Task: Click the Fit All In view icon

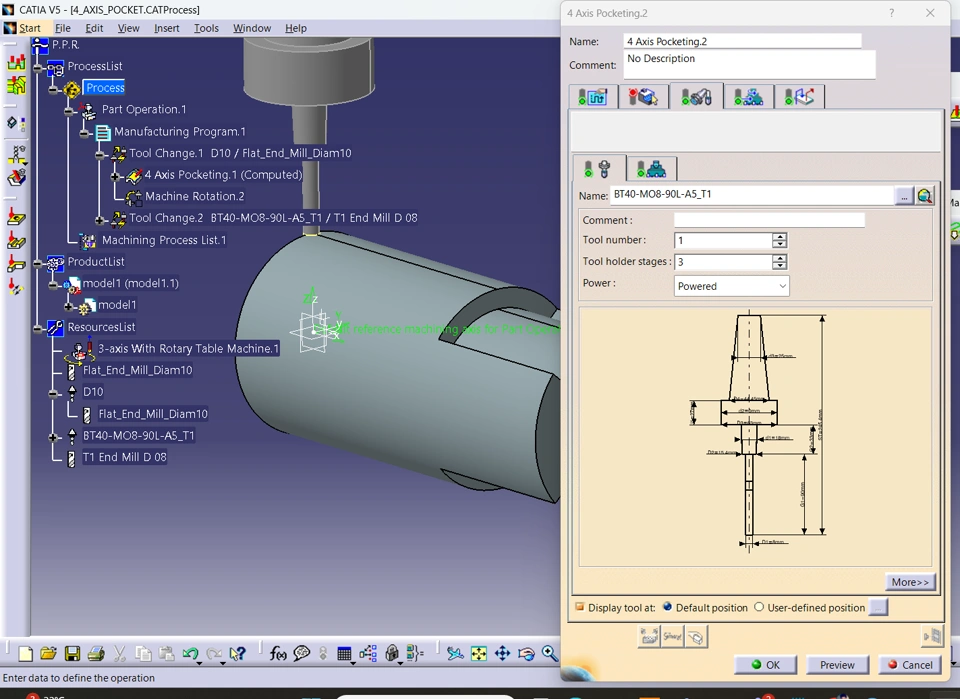Action: point(479,654)
